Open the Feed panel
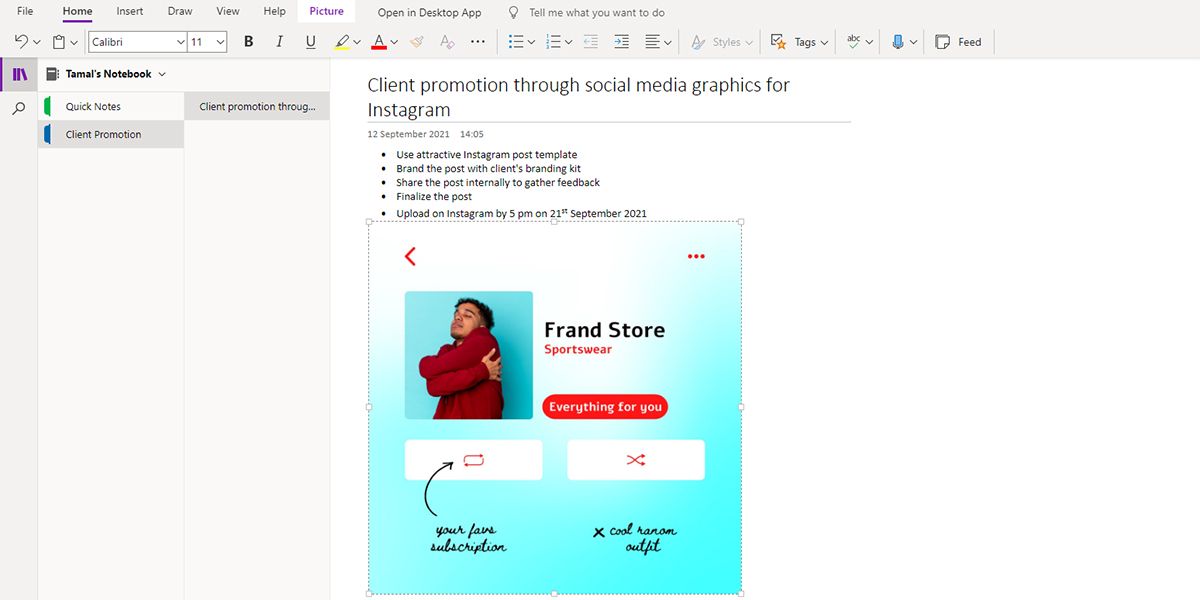The image size is (1200, 600). [957, 41]
